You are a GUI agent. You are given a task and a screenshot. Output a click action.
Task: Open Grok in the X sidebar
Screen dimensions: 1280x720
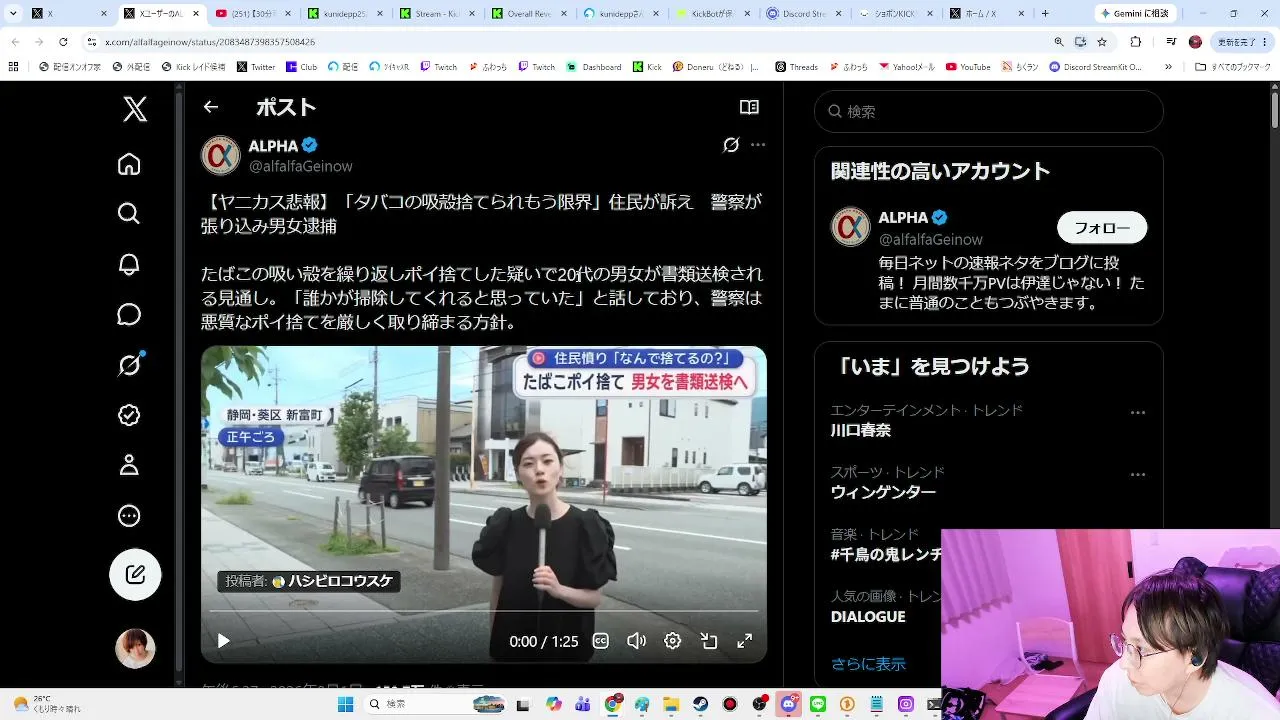[x=129, y=365]
